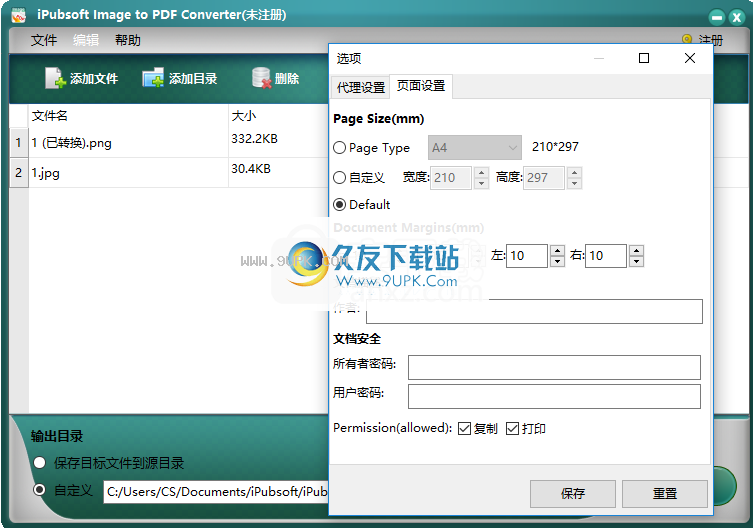
Task: Select the custom (自定义) page size radio
Action: pyautogui.click(x=340, y=178)
